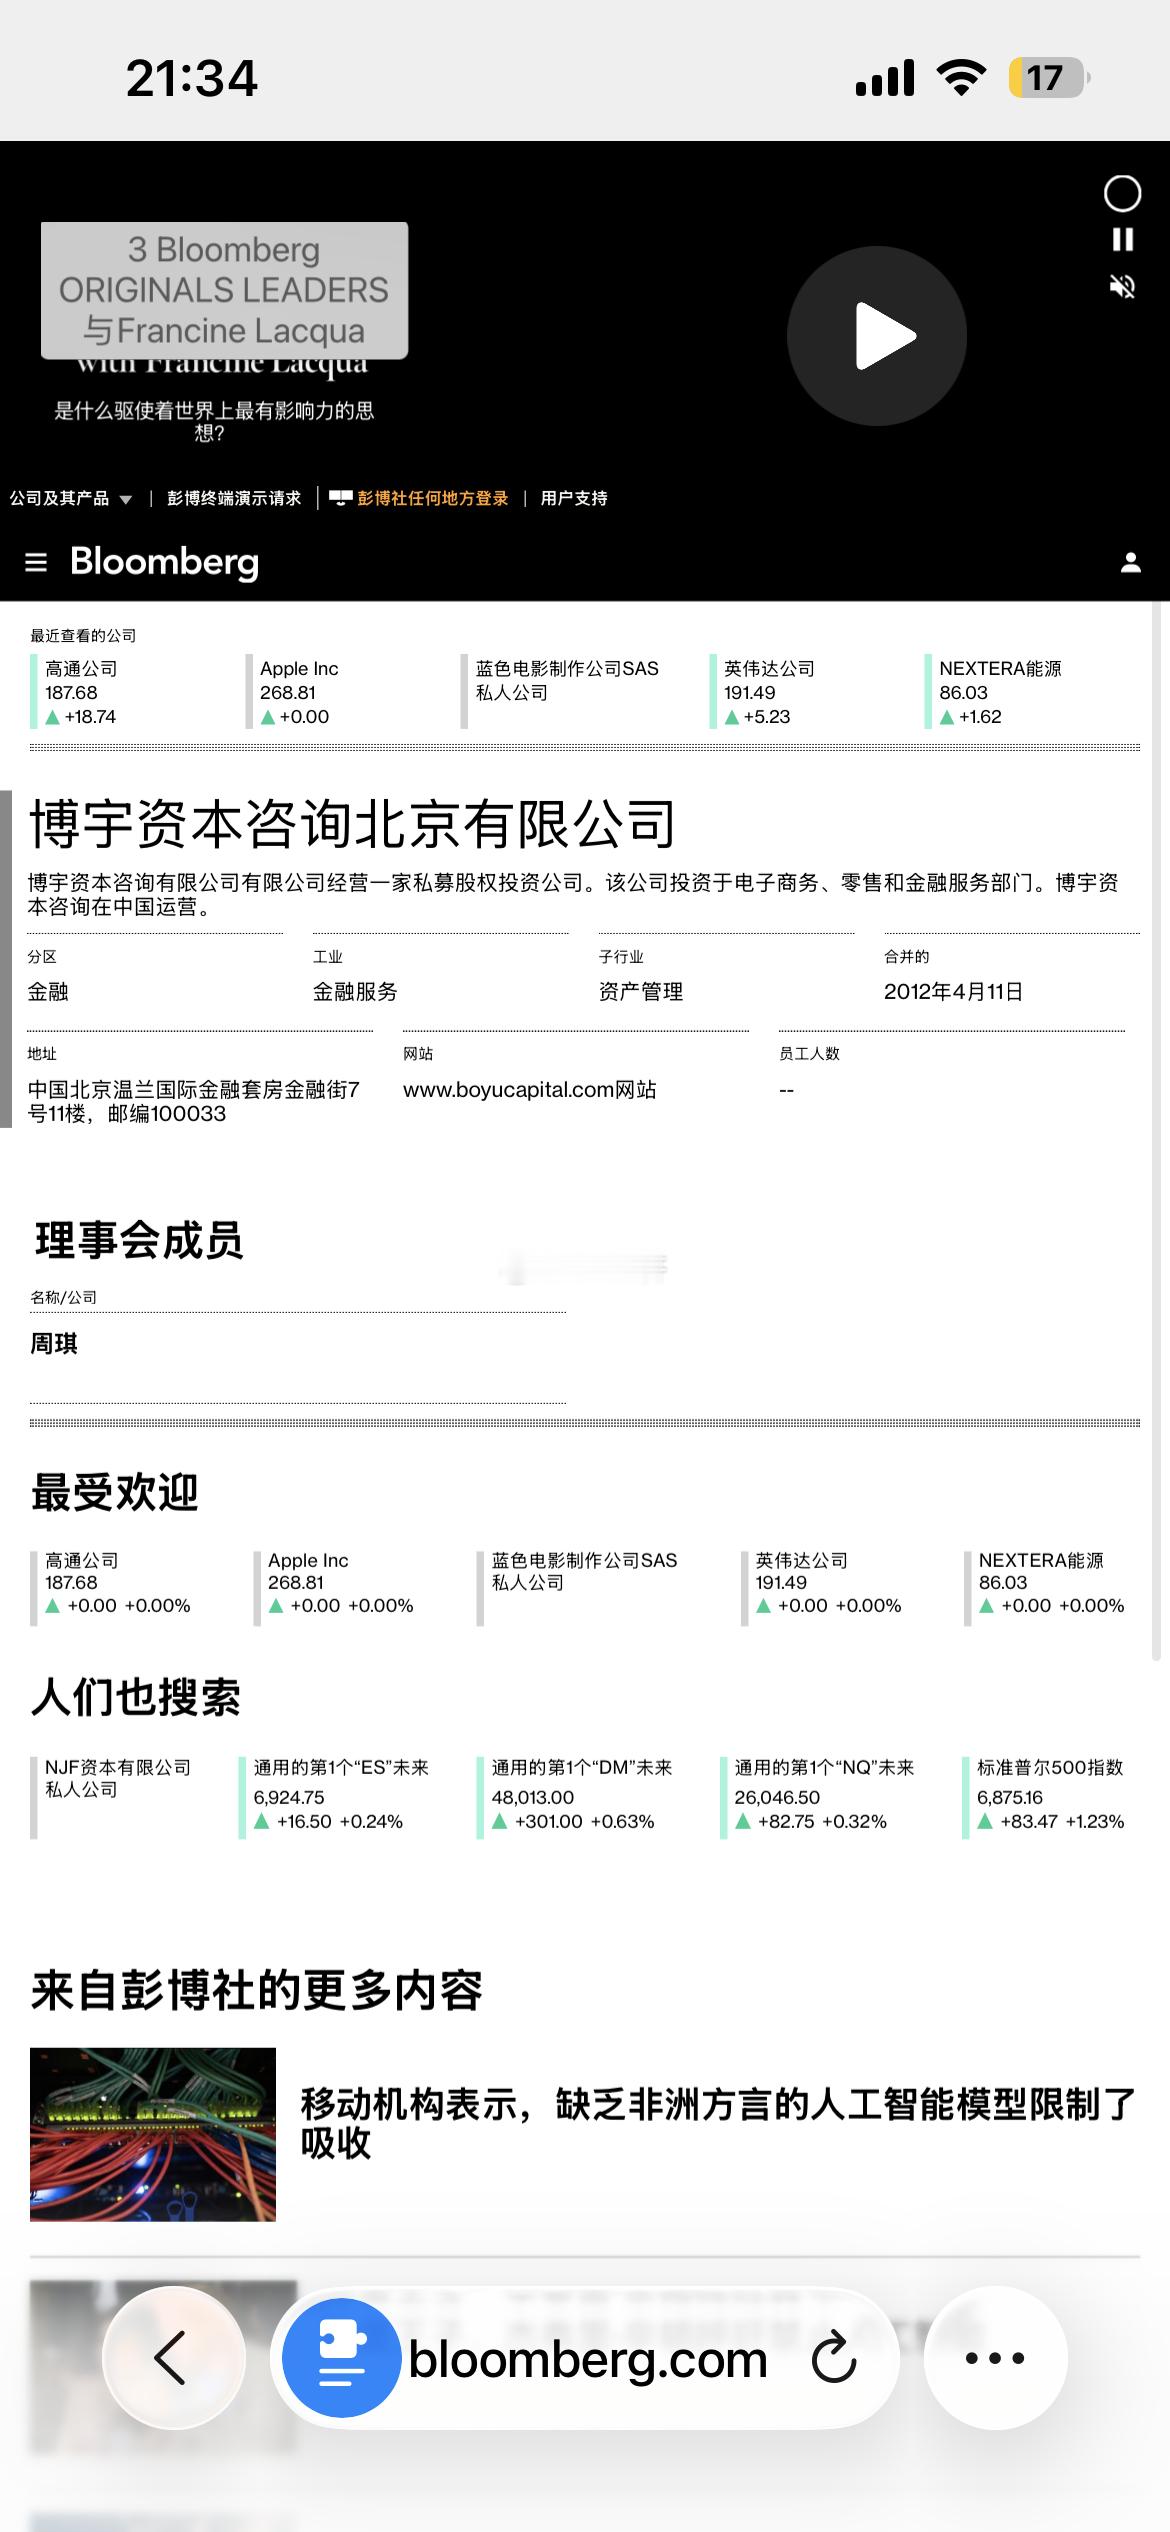Image resolution: width=1170 pixels, height=2532 pixels.
Task: Tap the blue reader-mode icon in address bar
Action: 341,2358
